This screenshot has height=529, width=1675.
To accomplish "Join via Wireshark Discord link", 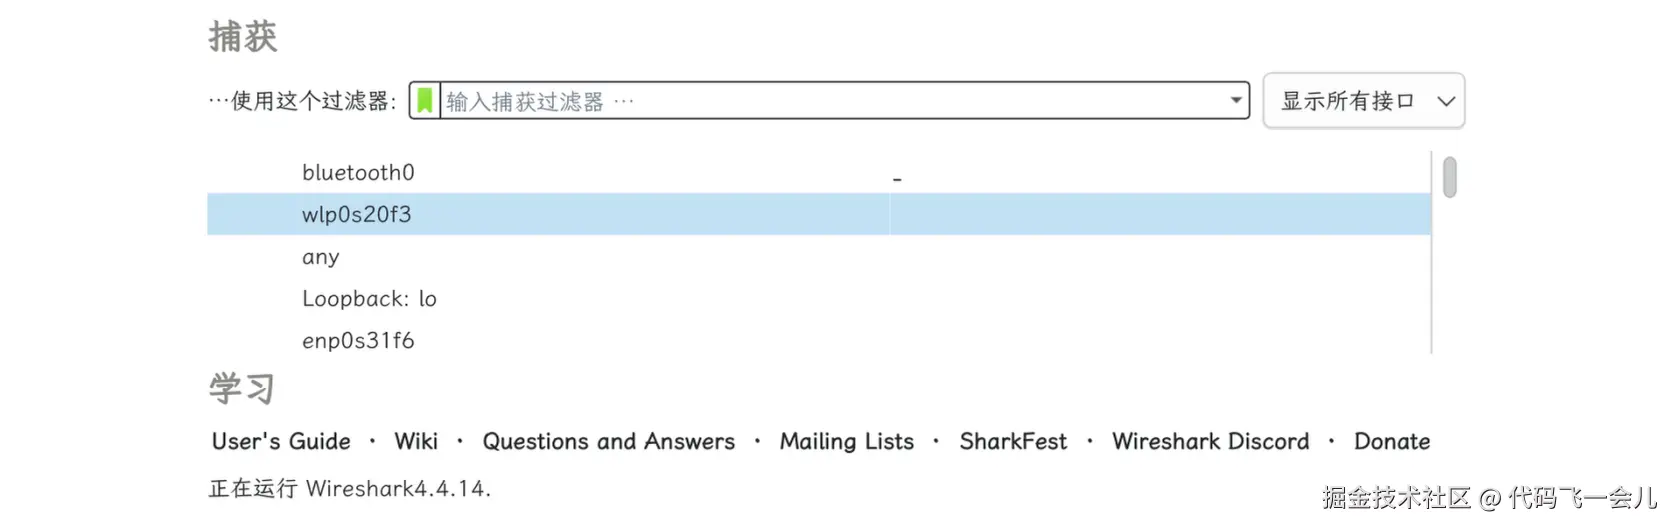I will (1210, 441).
